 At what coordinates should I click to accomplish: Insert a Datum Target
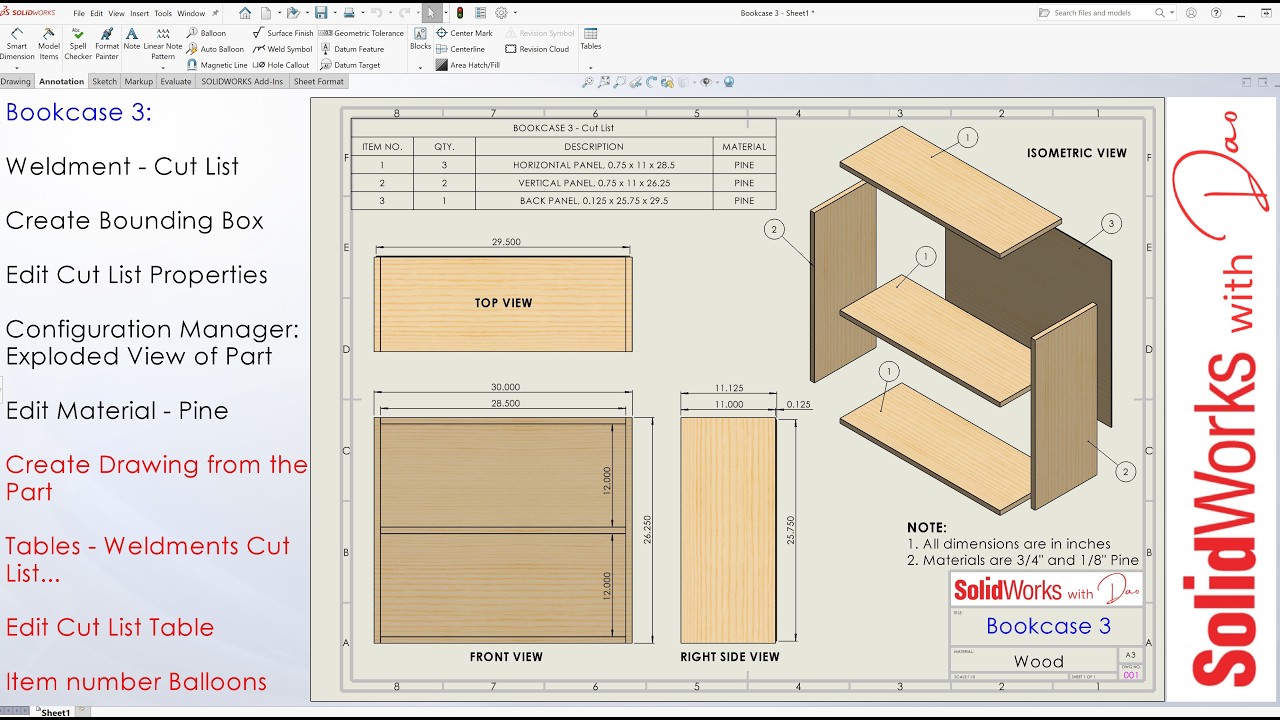coord(350,65)
